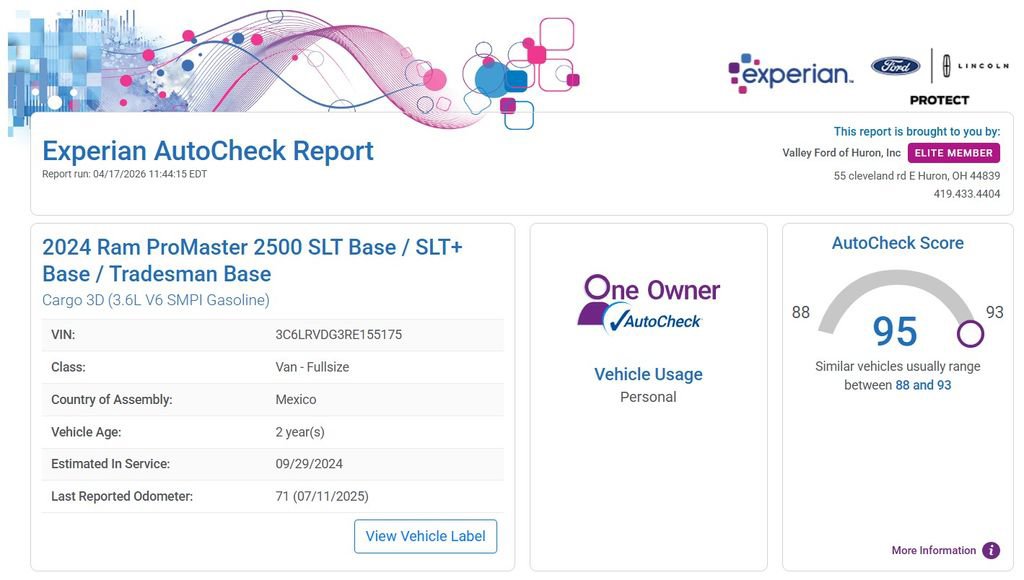Select the VIN number 3C6LRVDG3RE155175
The height and width of the screenshot is (580, 1024).
click(x=338, y=335)
